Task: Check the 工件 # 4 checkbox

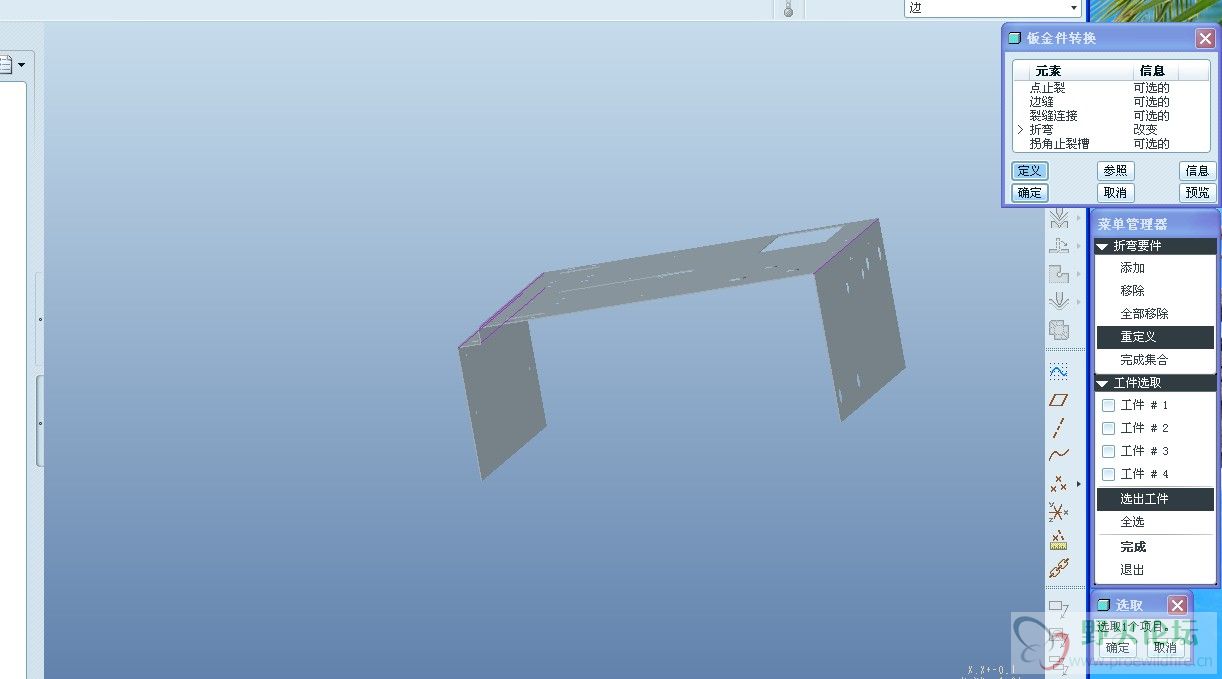Action: click(x=1108, y=474)
